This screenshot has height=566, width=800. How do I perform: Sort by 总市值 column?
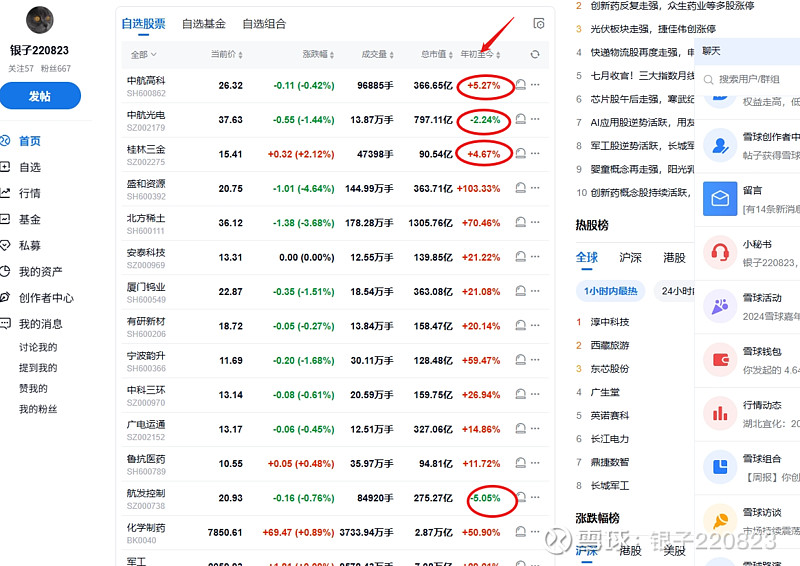point(437,54)
